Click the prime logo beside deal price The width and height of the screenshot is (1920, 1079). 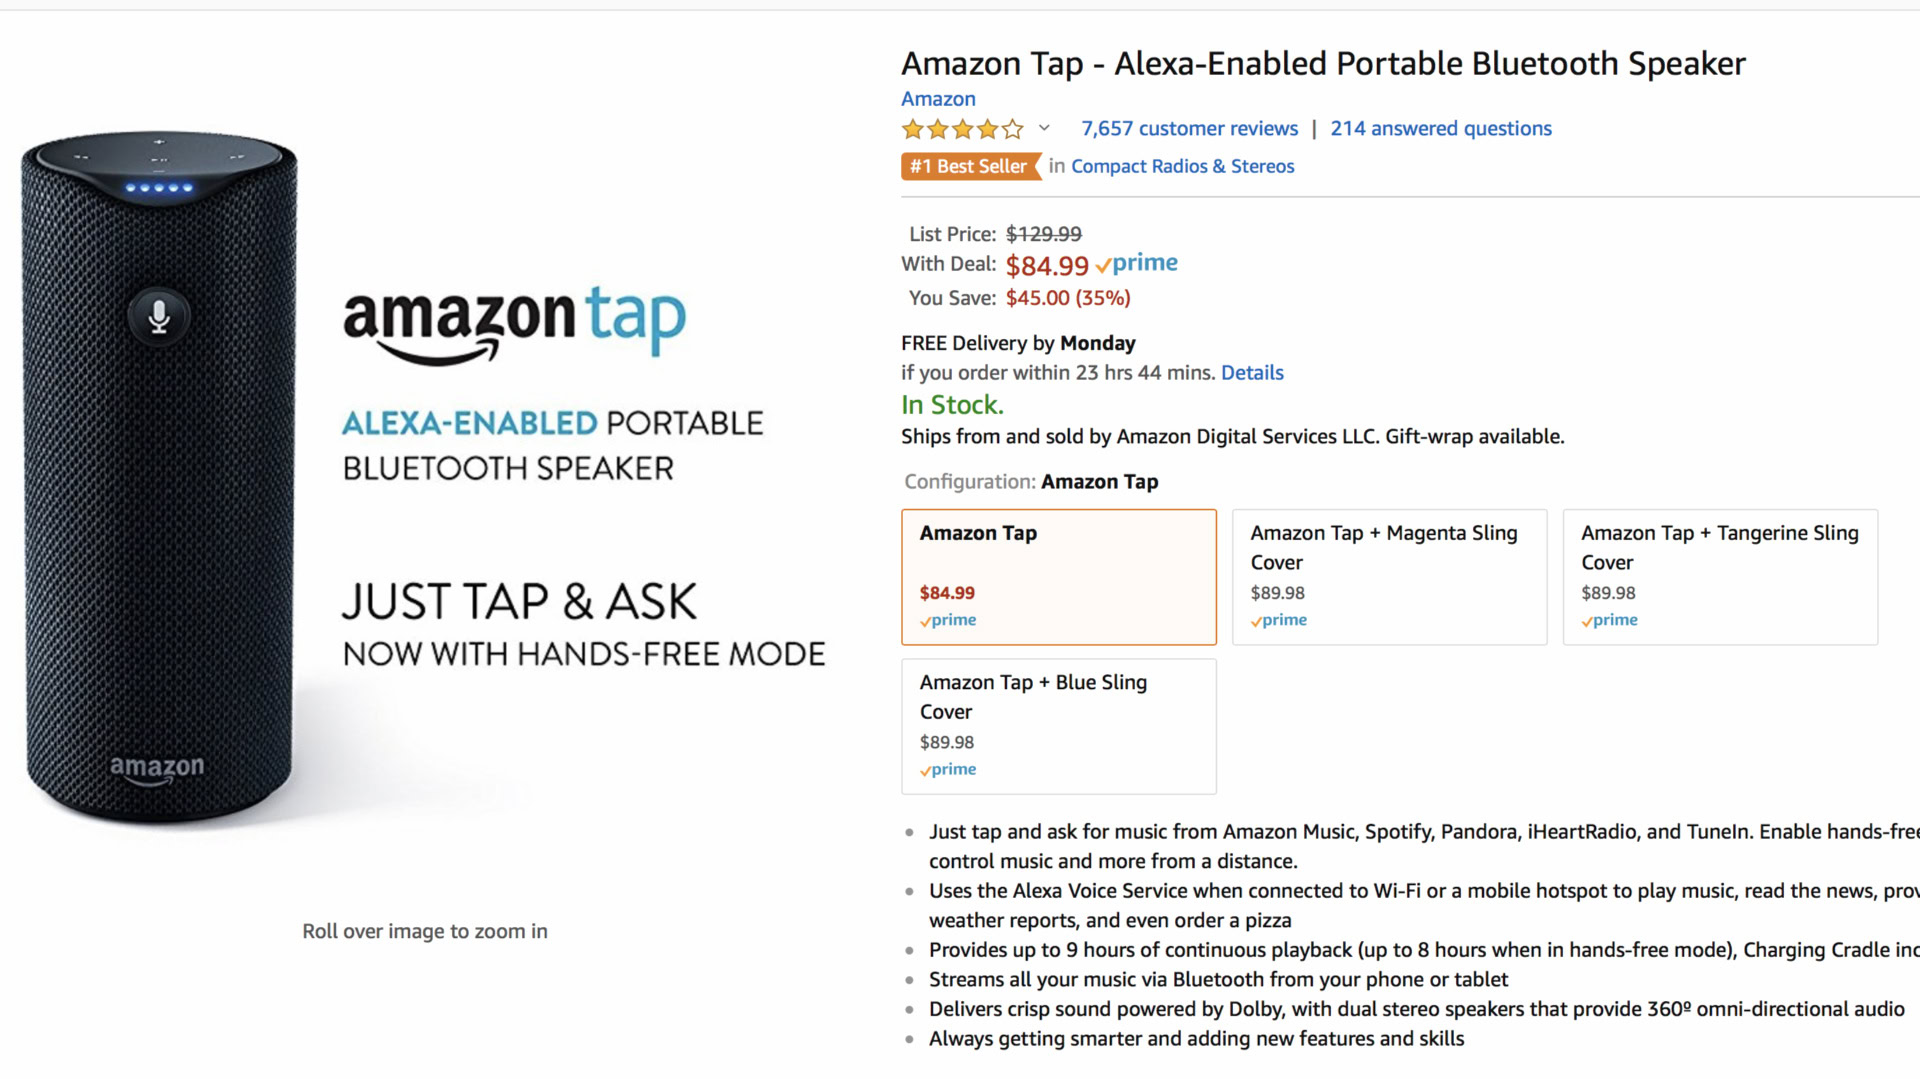1137,264
